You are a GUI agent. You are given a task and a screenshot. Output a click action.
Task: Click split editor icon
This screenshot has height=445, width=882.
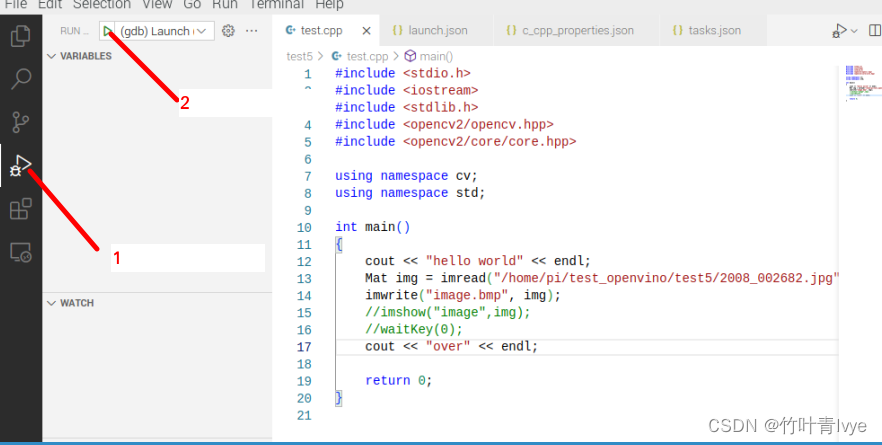tap(875, 30)
